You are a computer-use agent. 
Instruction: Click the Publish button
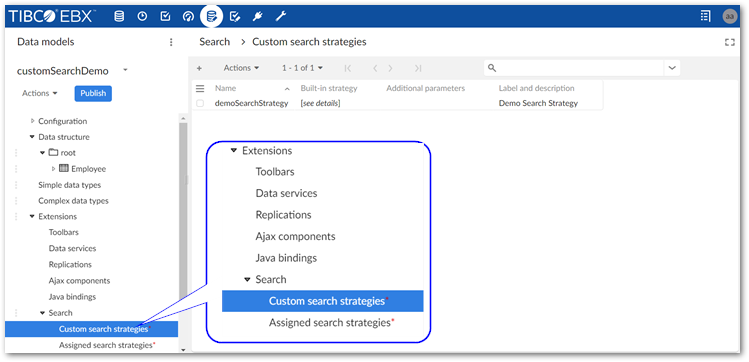[x=93, y=94]
